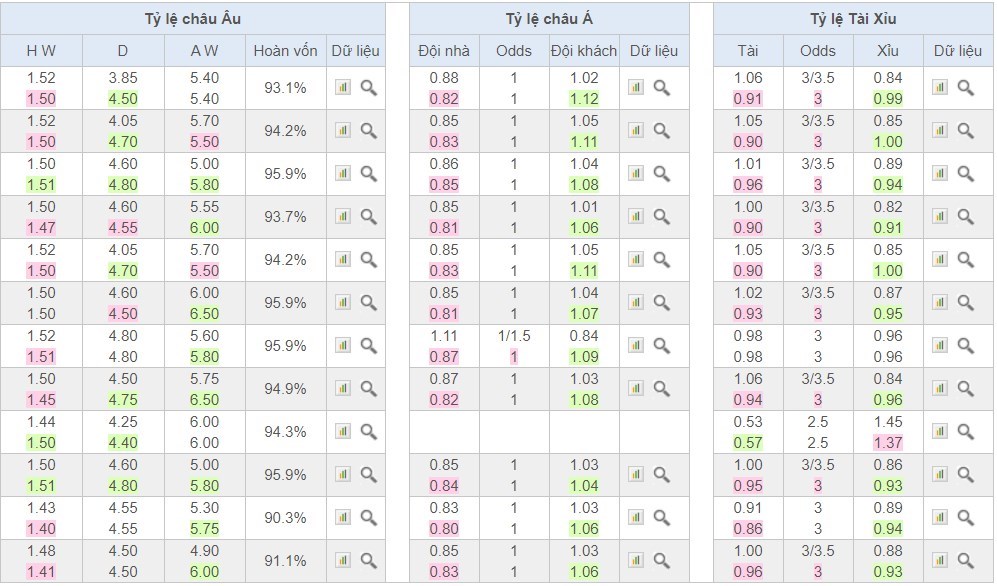Open chart icon in Tài Xỉu row showing 0.91 / 0.86
Viewport: 997px width, 586px height.
[x=940, y=517]
